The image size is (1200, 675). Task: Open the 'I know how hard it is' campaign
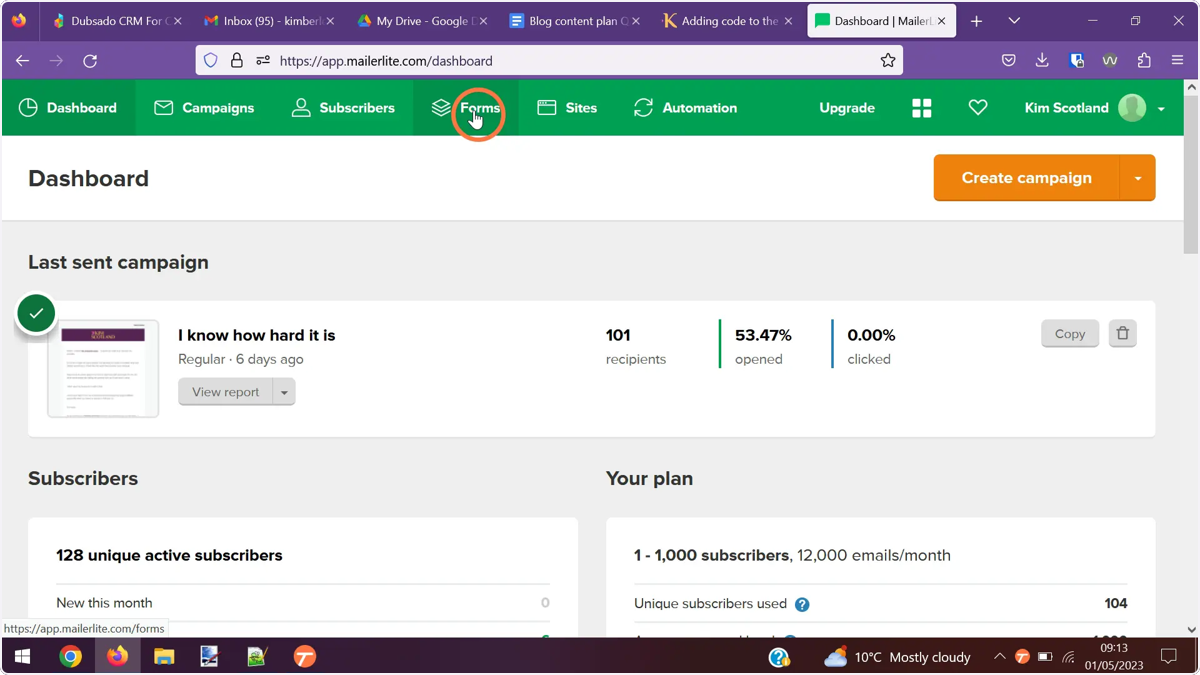(x=257, y=335)
